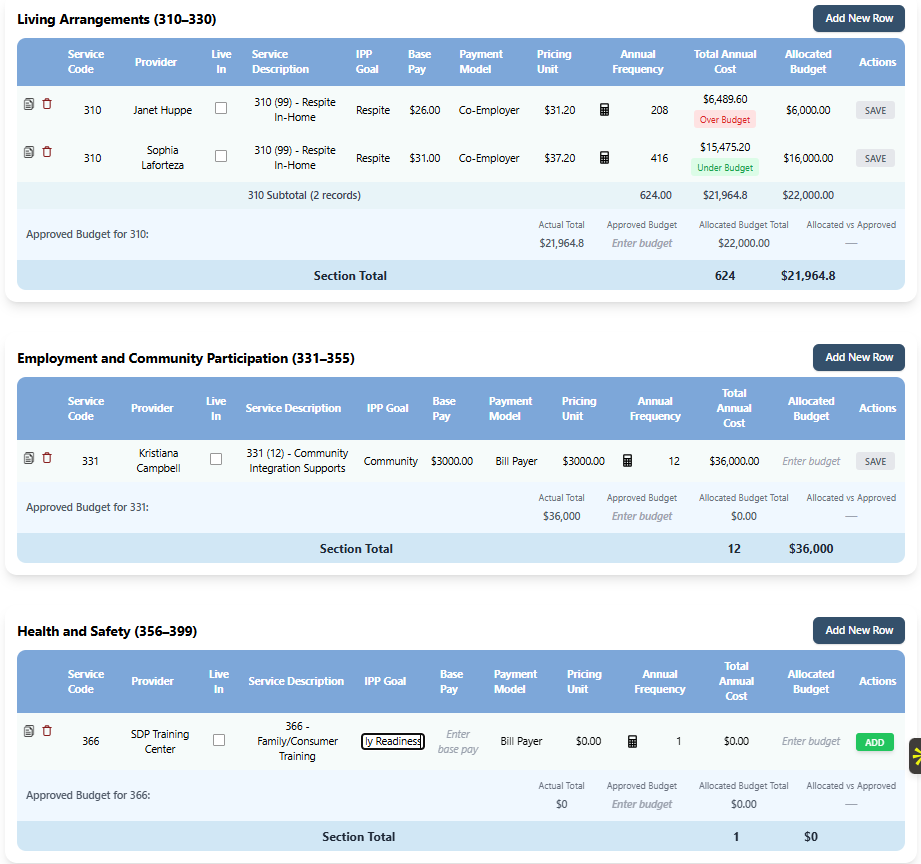
Task: Duplicate the SDP Training Center row
Action: point(29,731)
